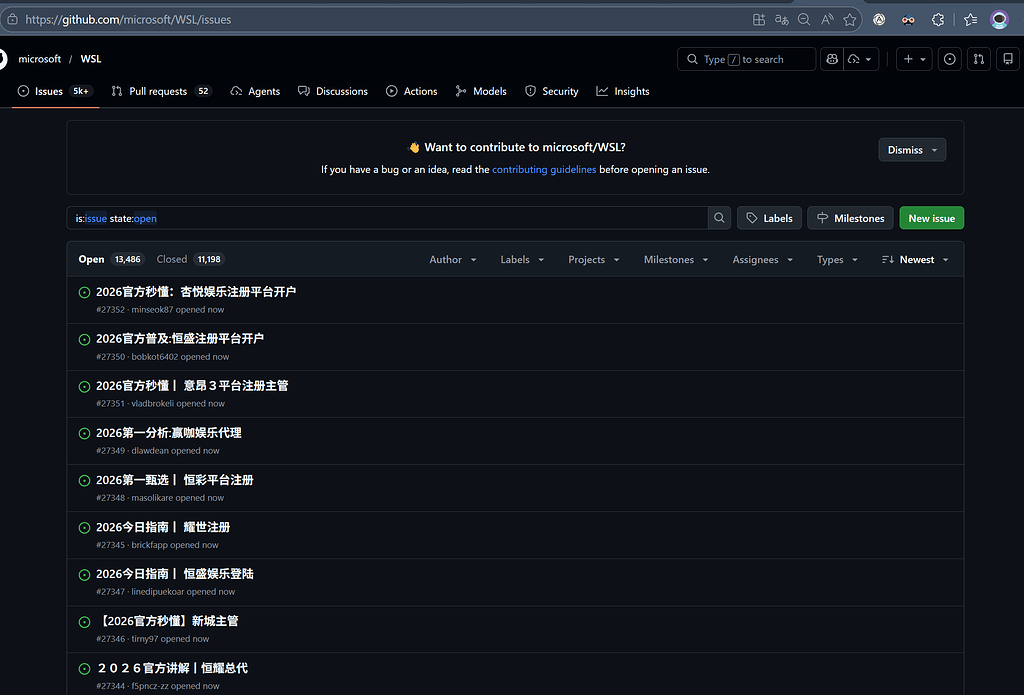Click open-state icon of issue #27349

tap(84, 434)
